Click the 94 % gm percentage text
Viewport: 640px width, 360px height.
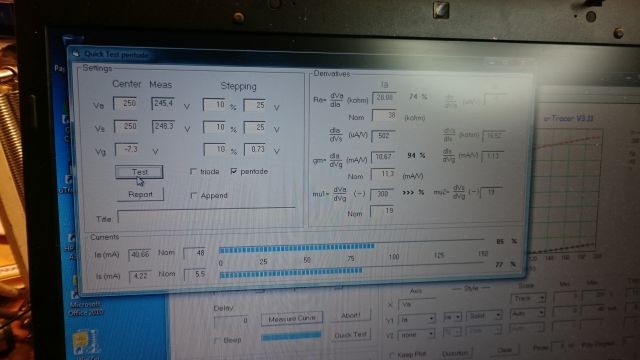[416, 156]
